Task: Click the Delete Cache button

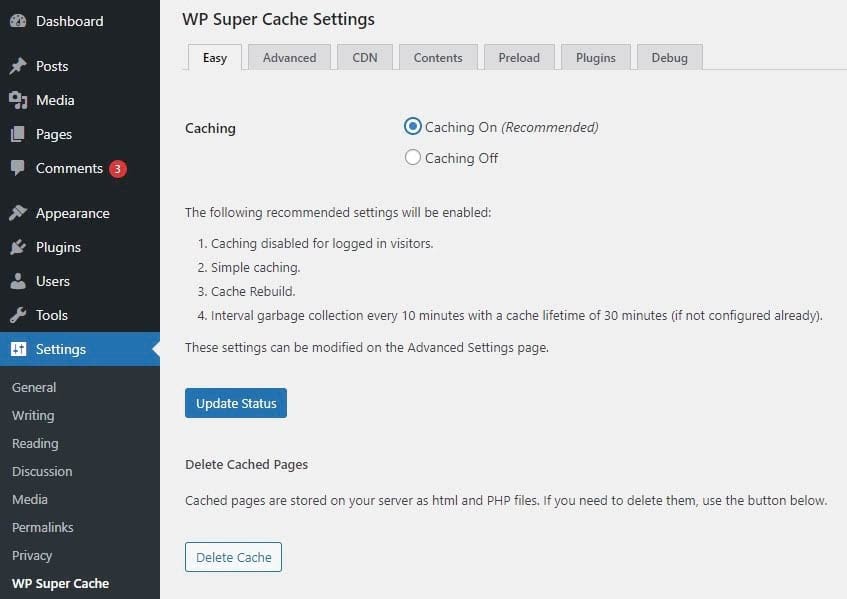Action: coord(233,557)
